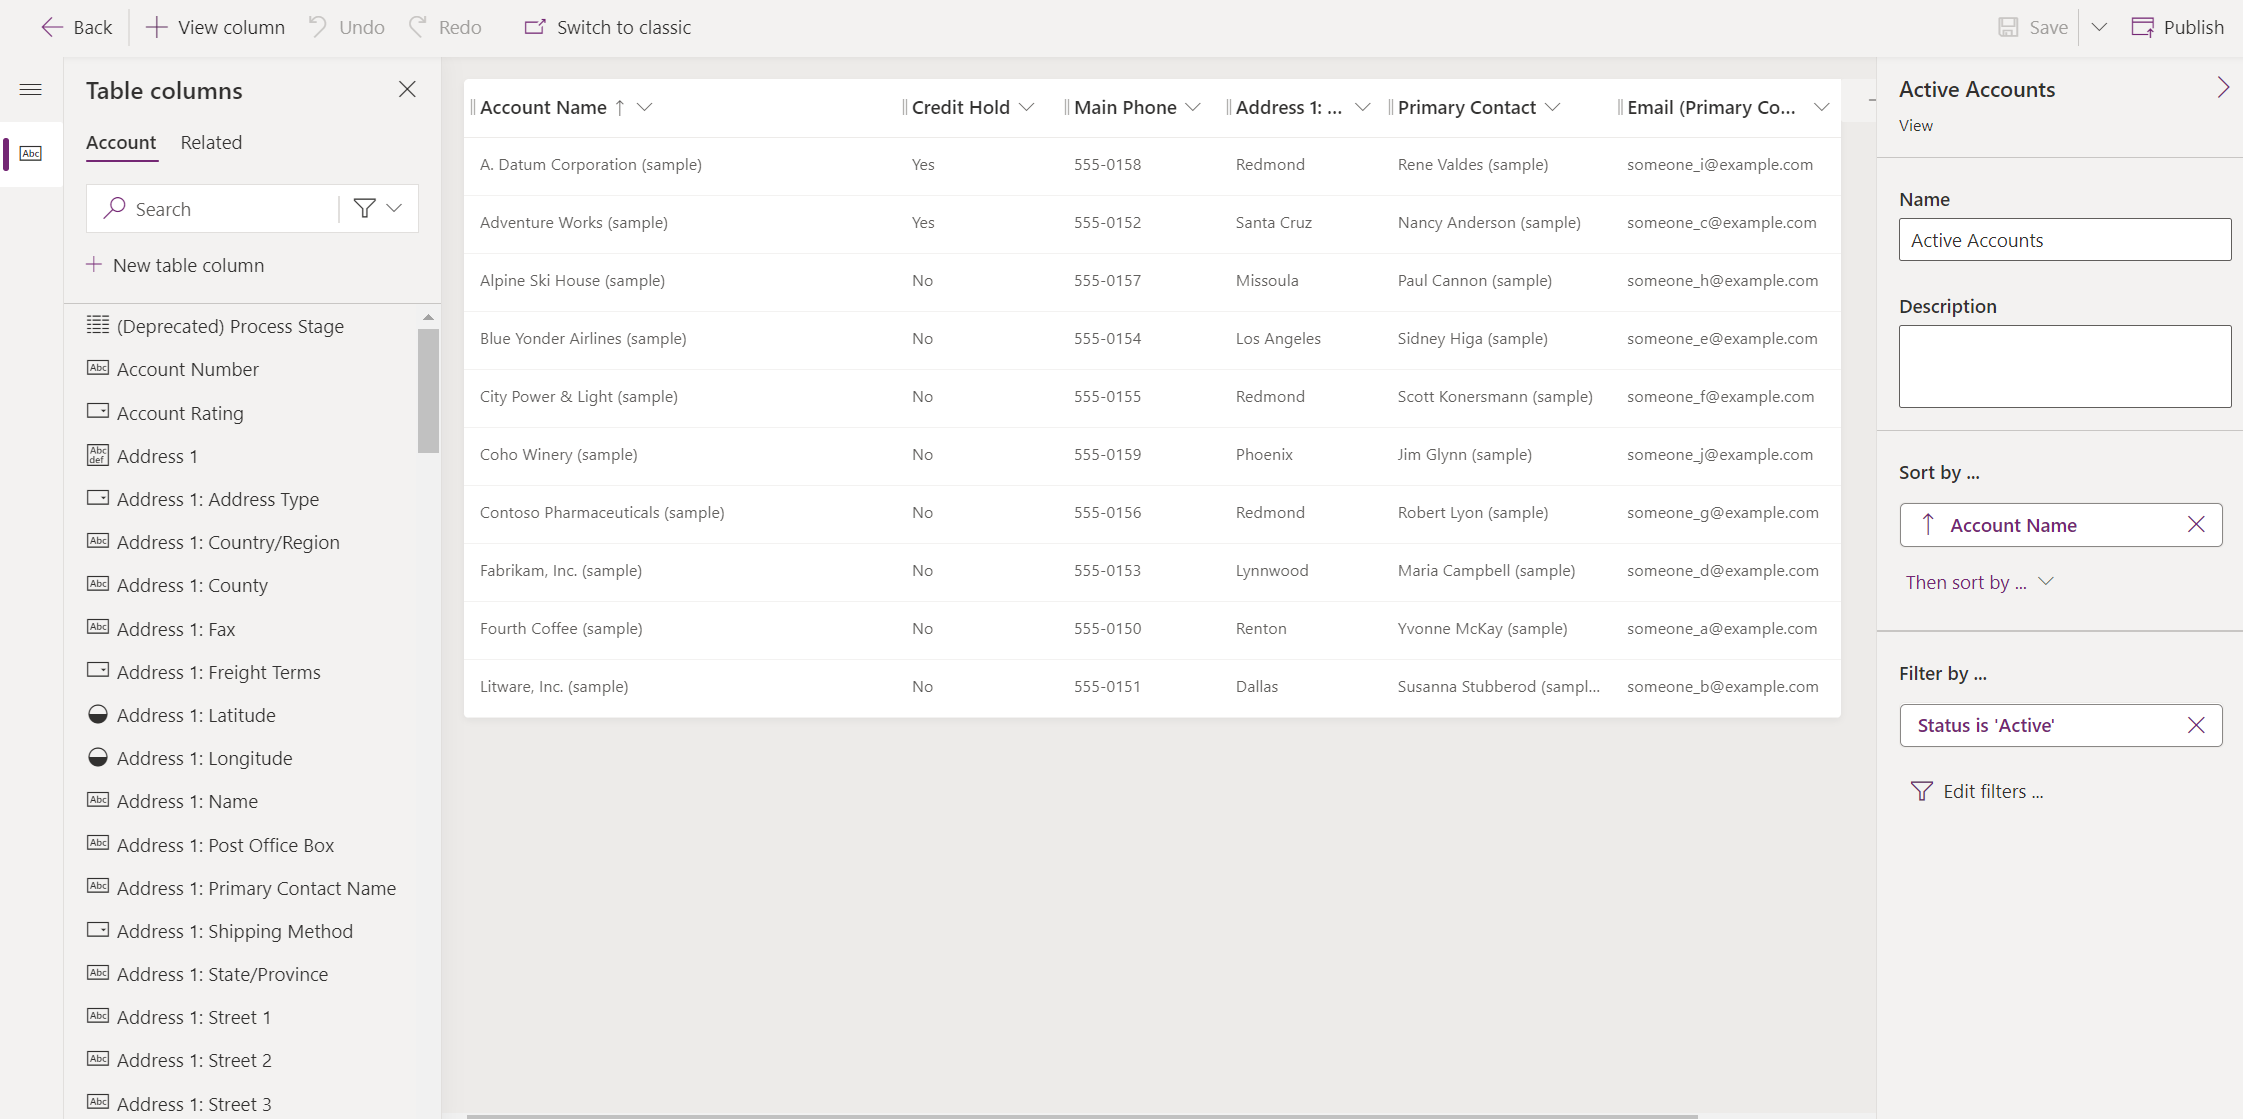Click the hamburger menu icon top left

[x=30, y=90]
